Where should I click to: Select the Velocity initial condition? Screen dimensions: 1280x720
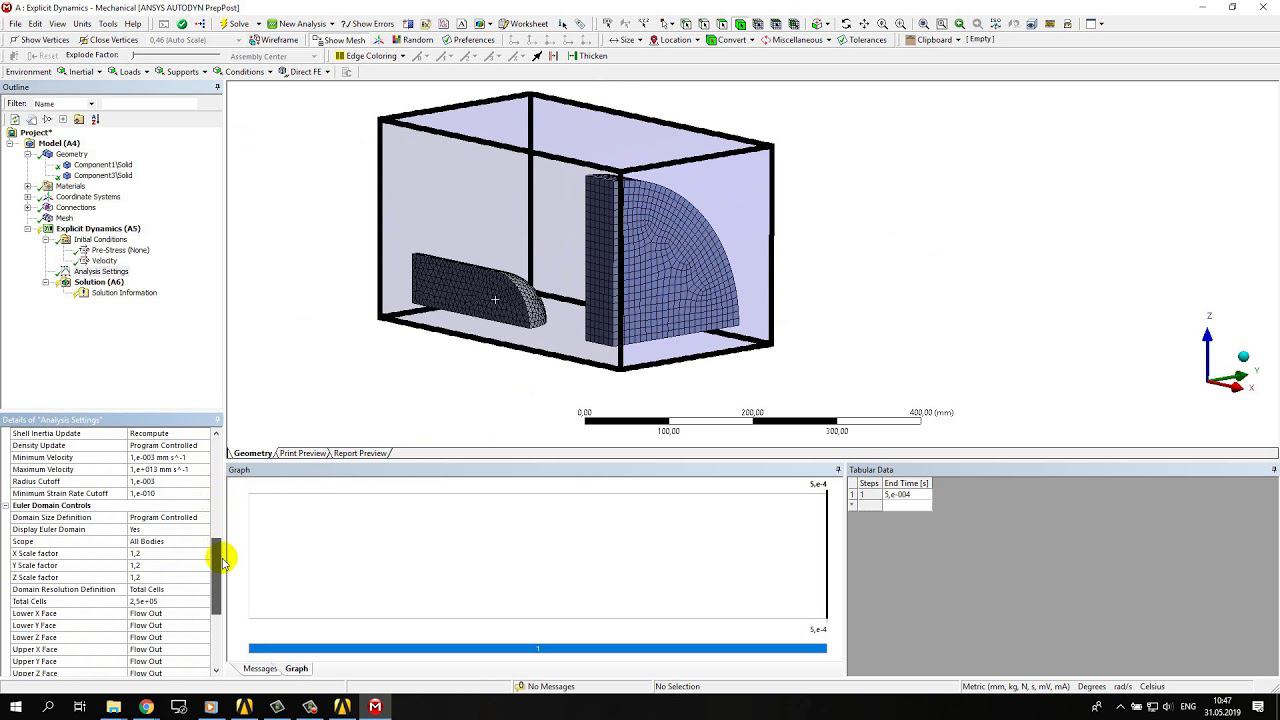(x=104, y=261)
